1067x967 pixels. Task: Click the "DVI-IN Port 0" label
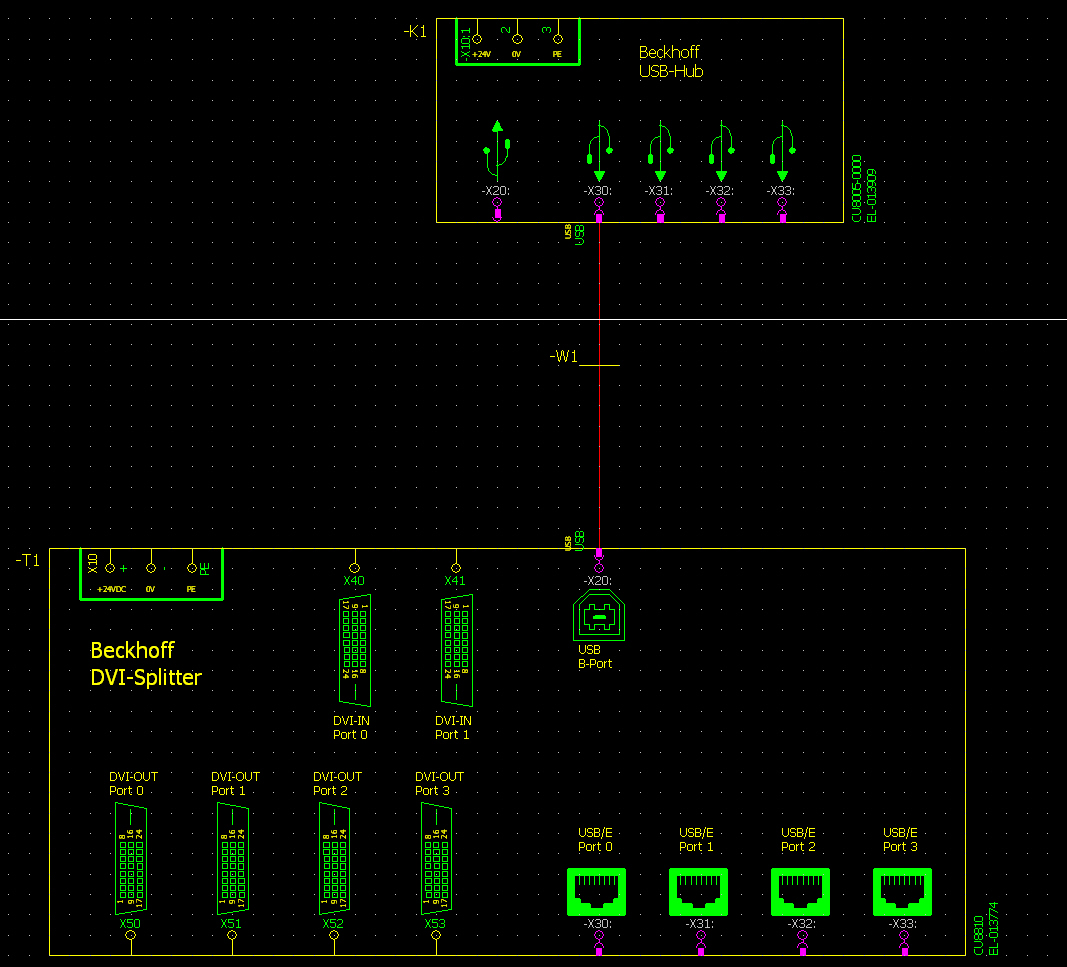(x=351, y=727)
